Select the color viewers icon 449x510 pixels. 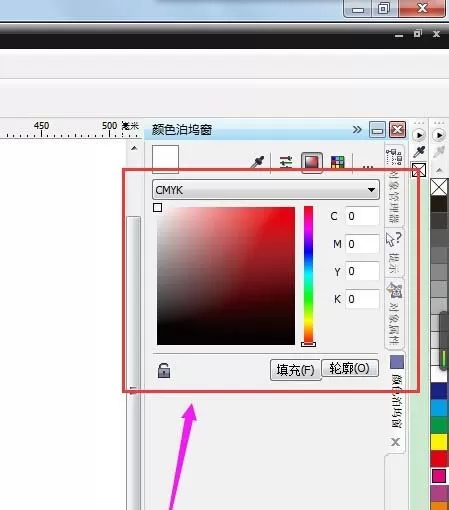[x=312, y=162]
